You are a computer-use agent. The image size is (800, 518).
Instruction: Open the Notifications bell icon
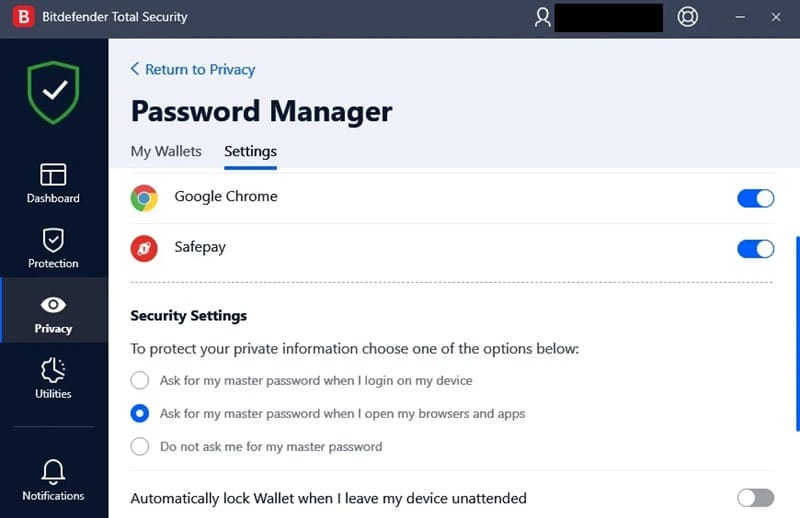pyautogui.click(x=53, y=471)
